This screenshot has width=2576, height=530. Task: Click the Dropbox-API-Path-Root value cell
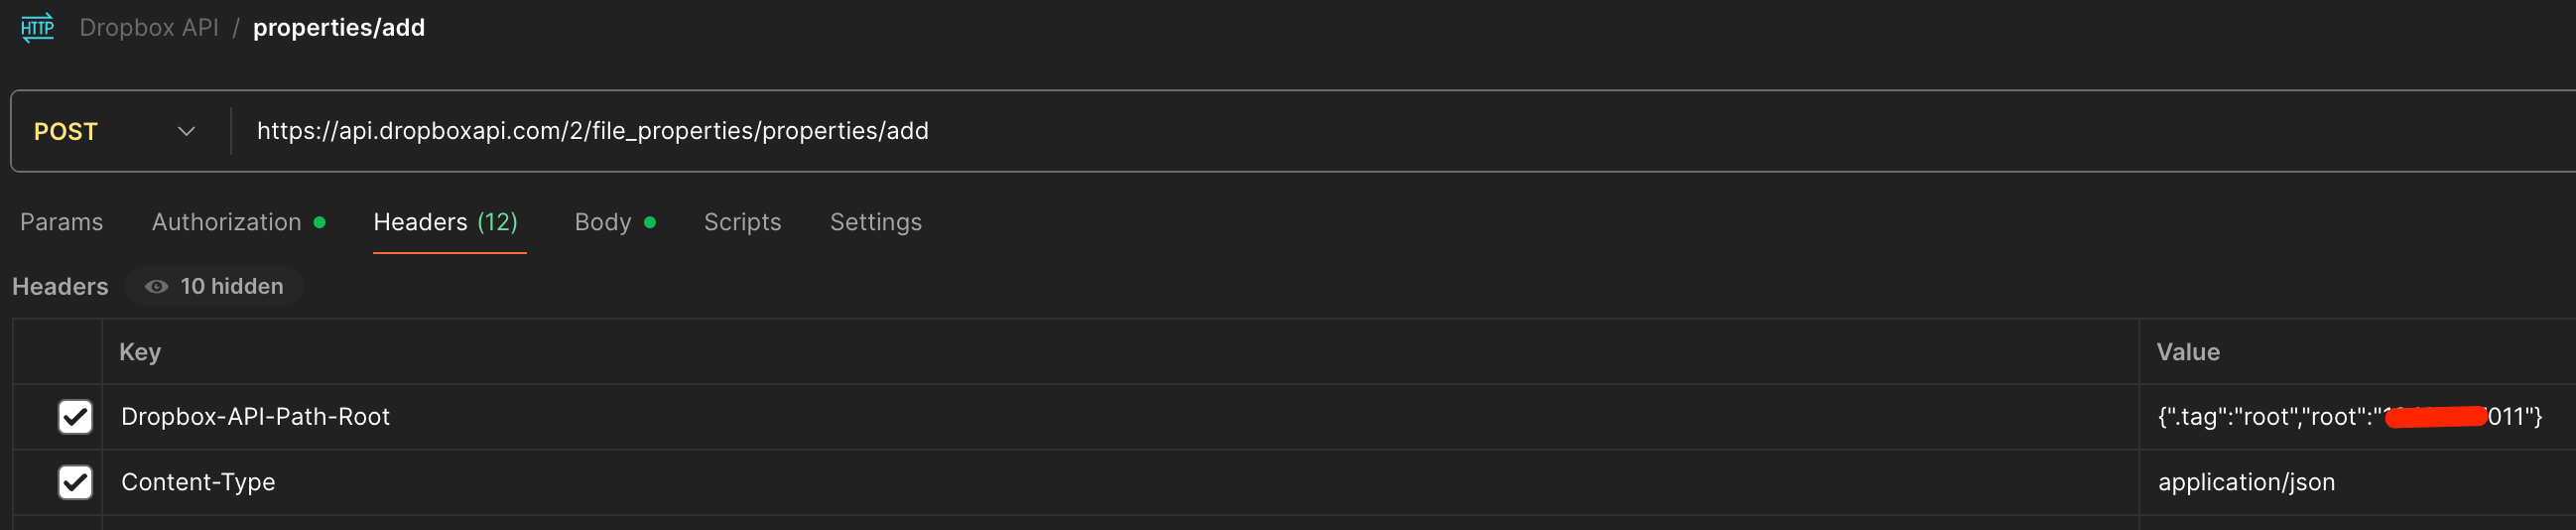point(2349,417)
